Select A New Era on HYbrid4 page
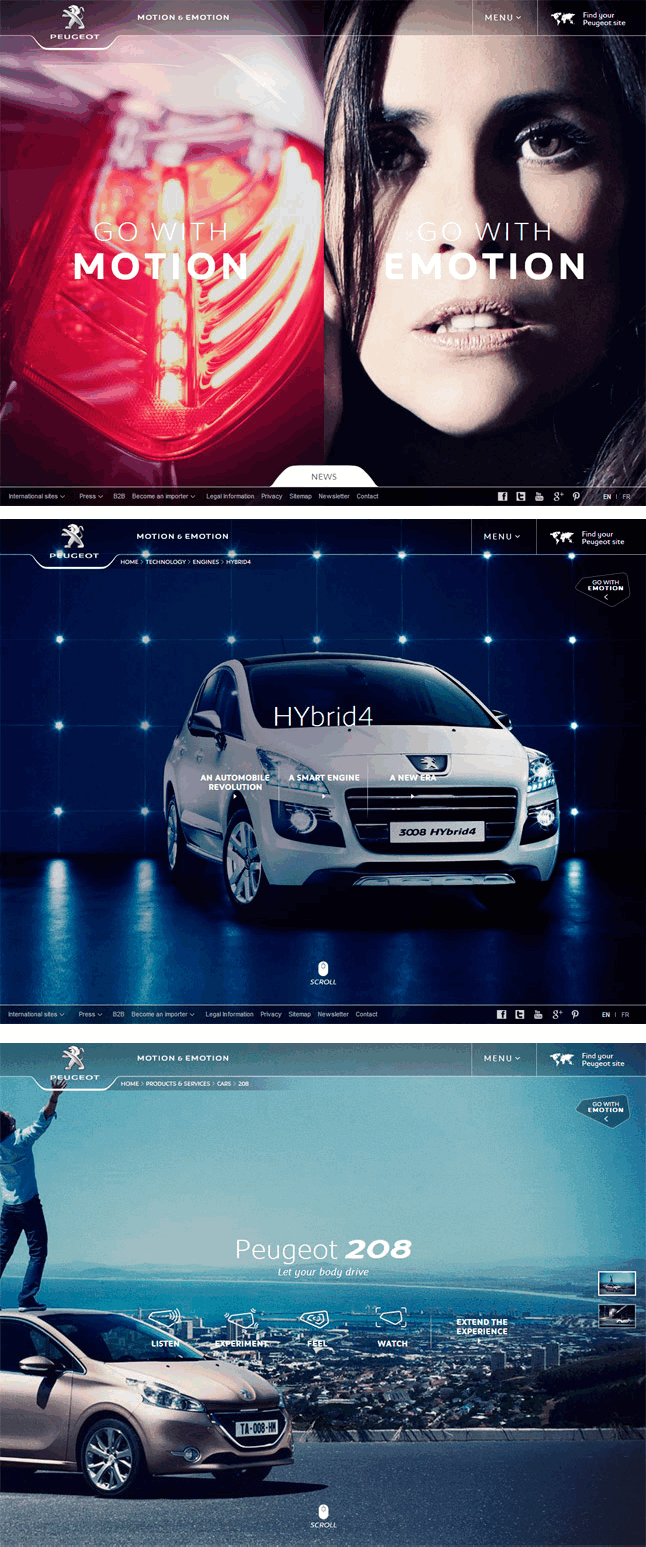Viewport: 646px width, 1547px height. click(x=411, y=779)
